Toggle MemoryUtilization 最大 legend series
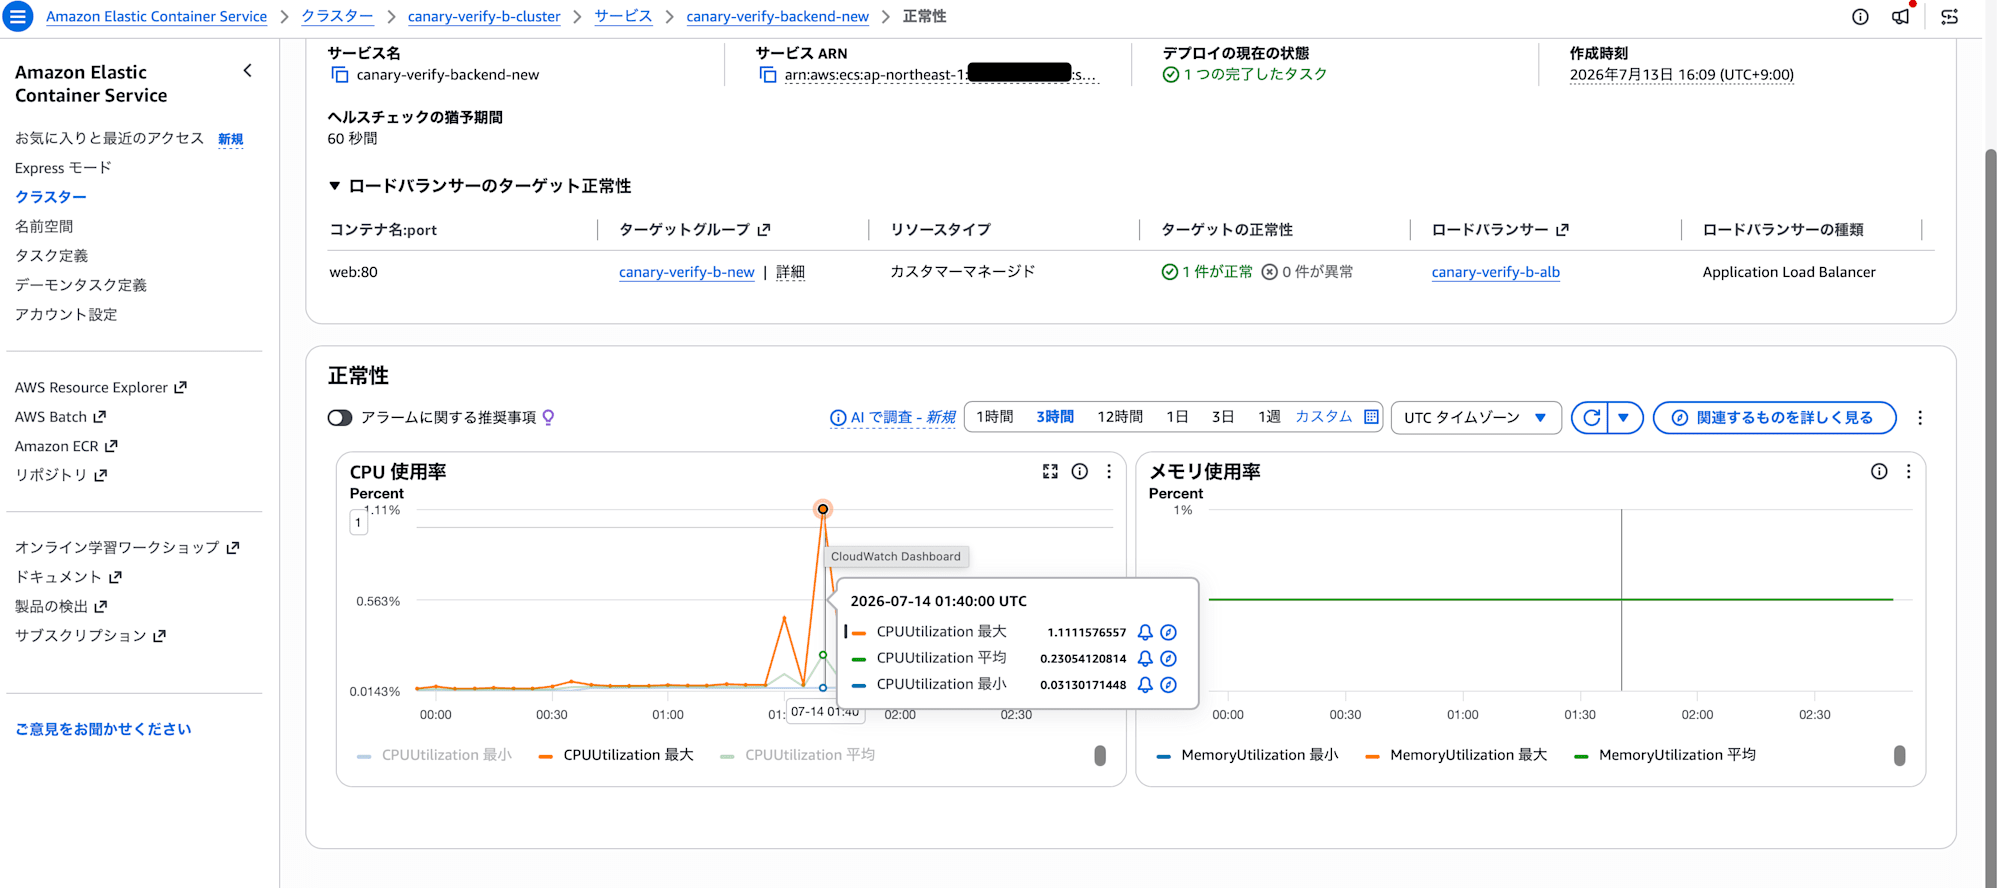Image resolution: width=2000 pixels, height=888 pixels. (1456, 755)
